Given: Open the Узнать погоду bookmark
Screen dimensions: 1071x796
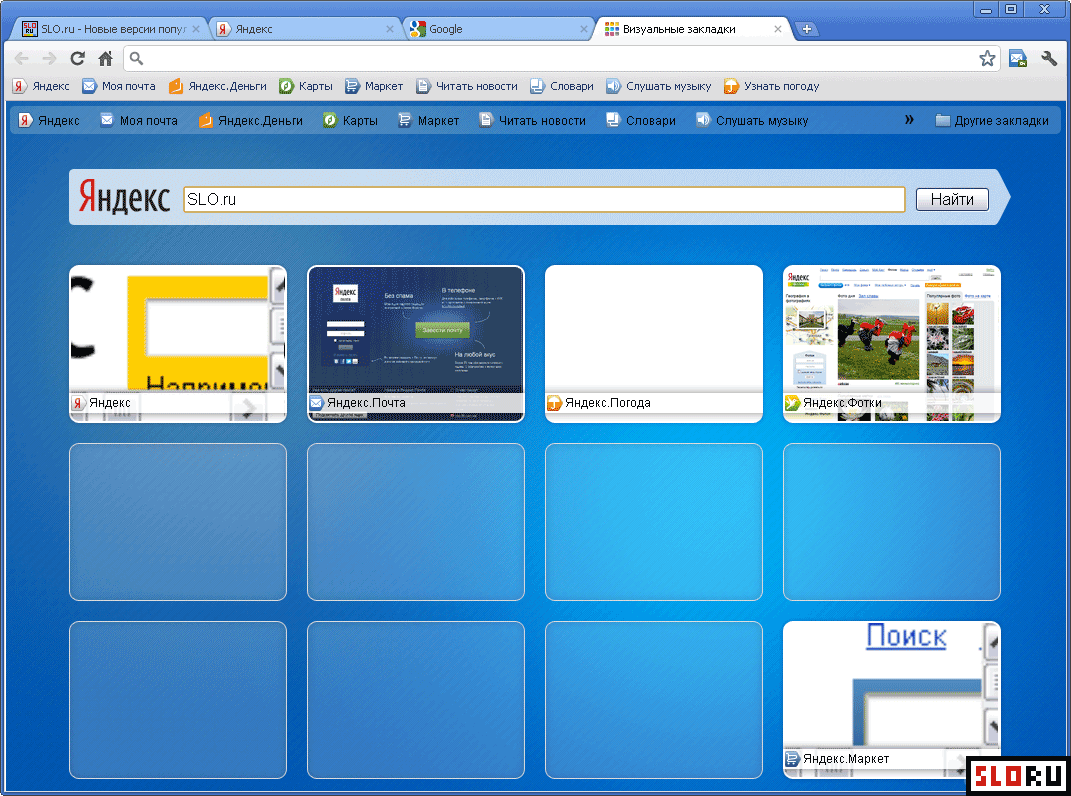Looking at the screenshot, I should click(x=772, y=86).
